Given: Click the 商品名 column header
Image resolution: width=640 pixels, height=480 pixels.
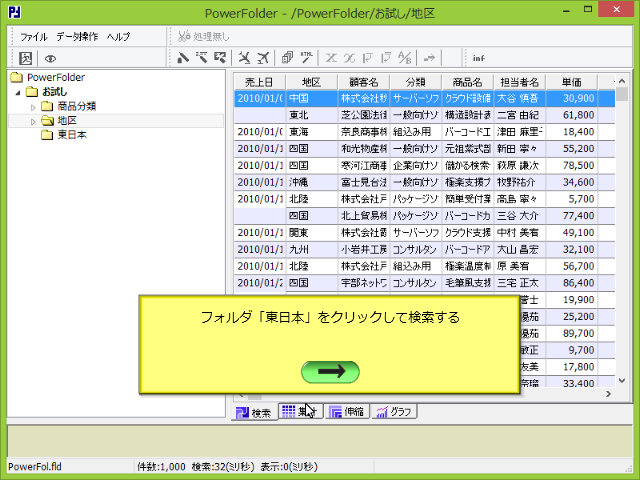Looking at the screenshot, I should click(468, 82).
